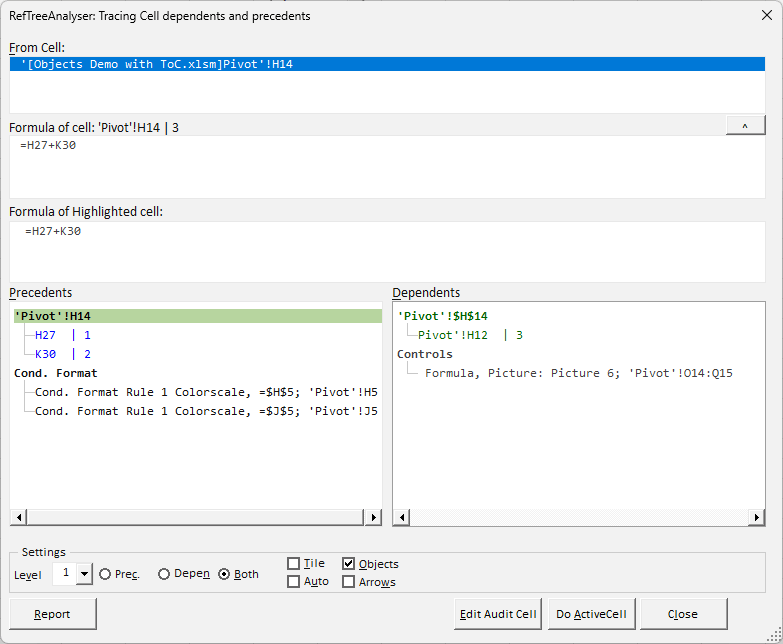The image size is (783, 644).
Task: Click the Close button
Action: 683,614
